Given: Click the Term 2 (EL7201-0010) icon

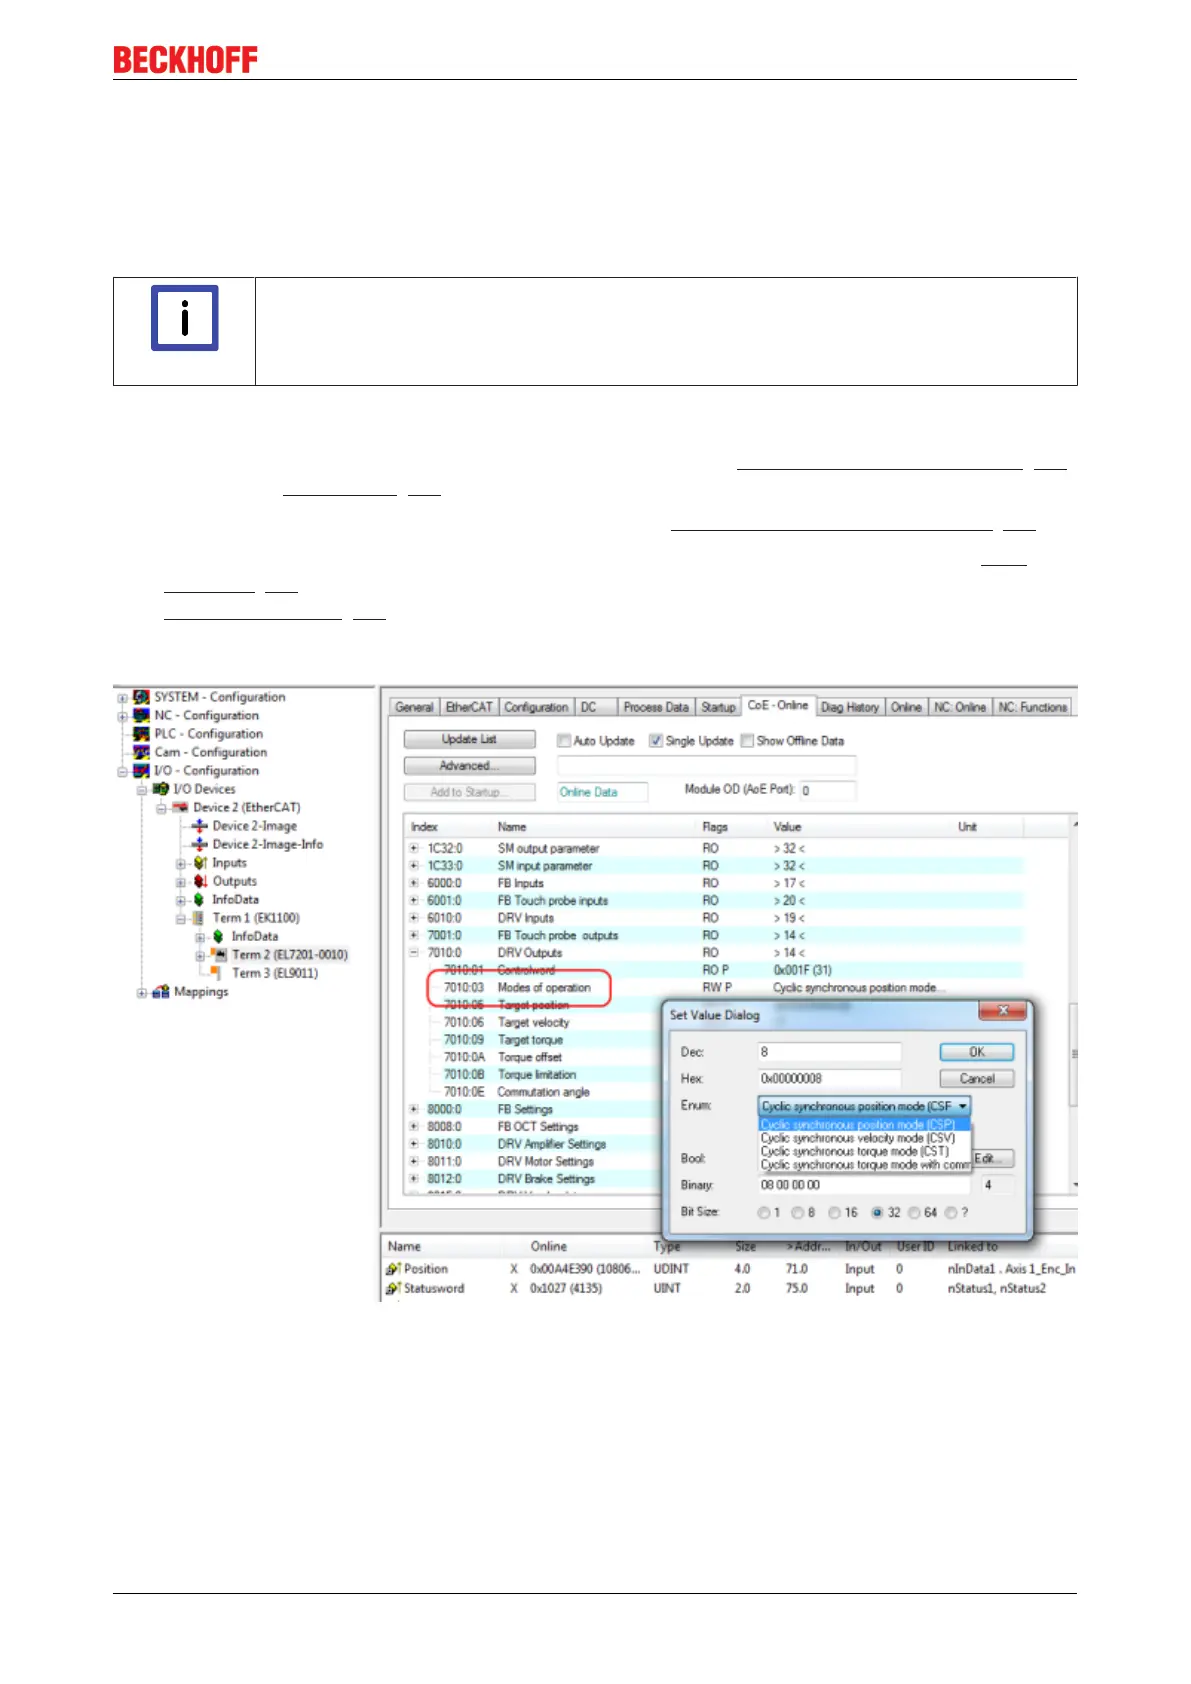Looking at the screenshot, I should [219, 955].
